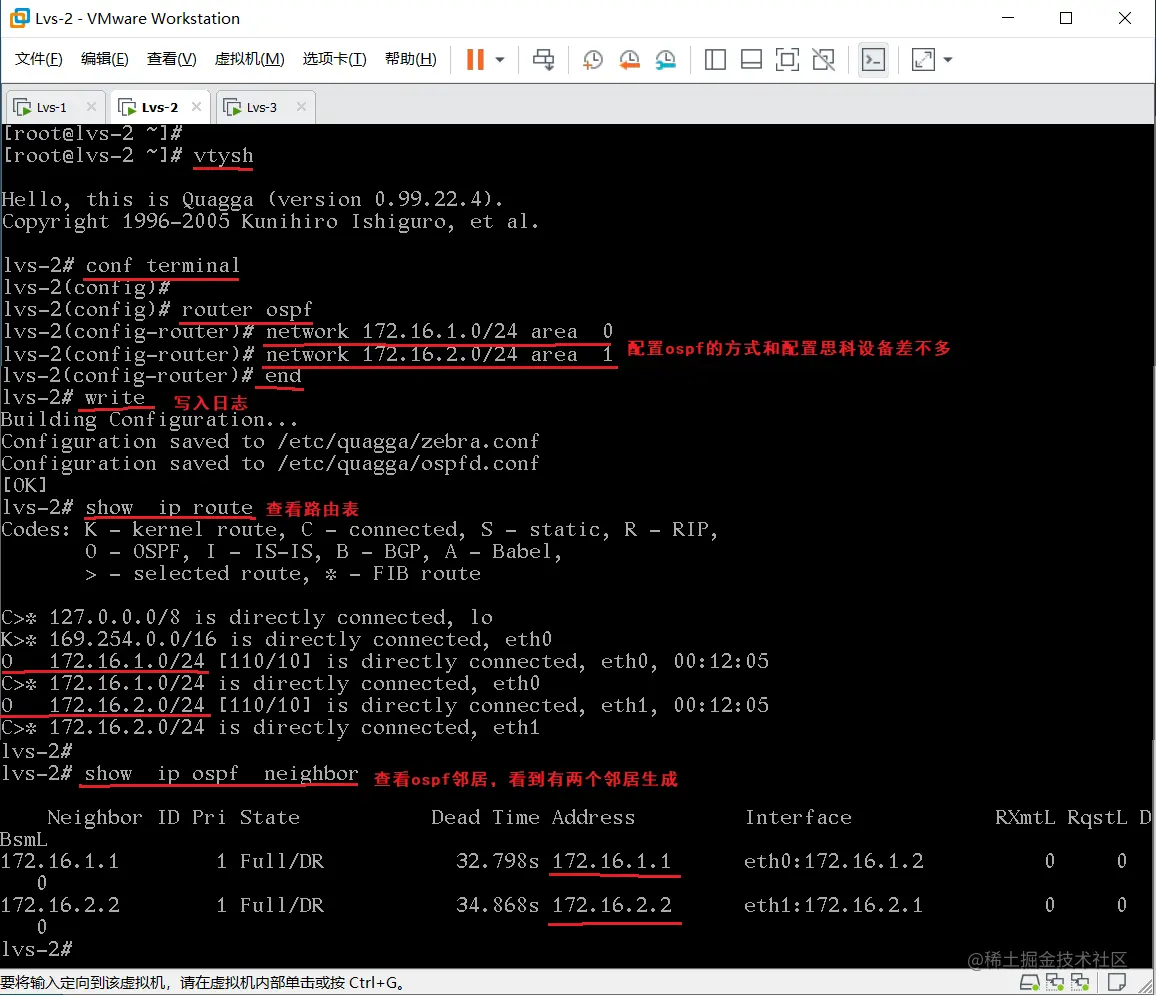Click the VMware Workstation title bar icon
Viewport: 1156px width, 998px height.
click(20, 18)
